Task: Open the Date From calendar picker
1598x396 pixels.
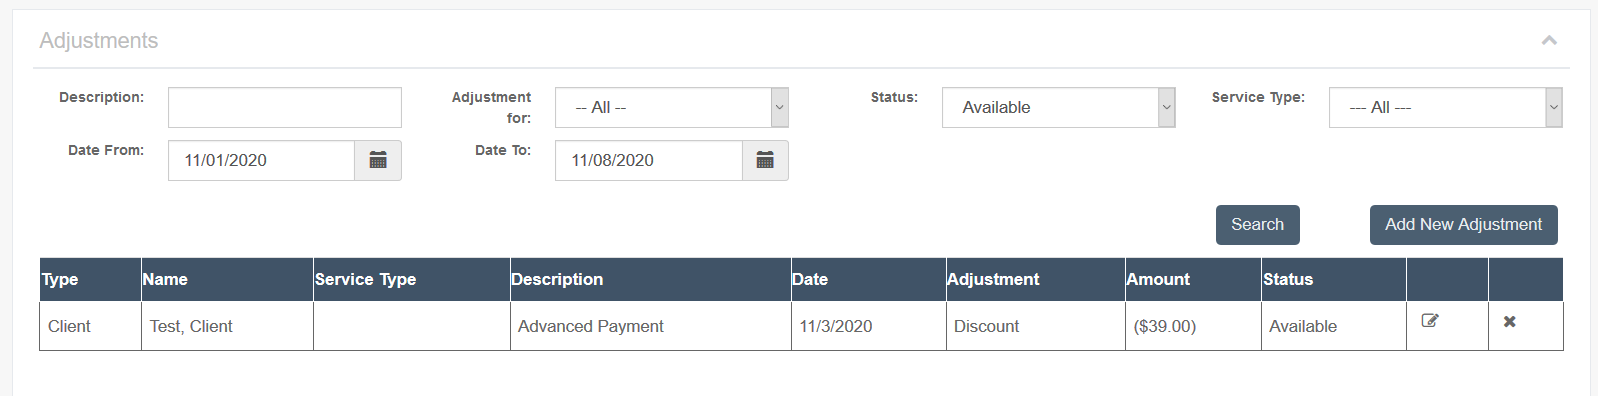Action: click(x=378, y=160)
